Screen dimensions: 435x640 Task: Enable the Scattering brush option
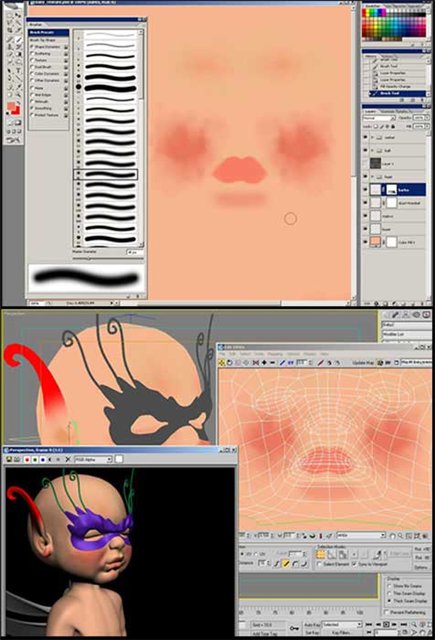[x=32, y=54]
